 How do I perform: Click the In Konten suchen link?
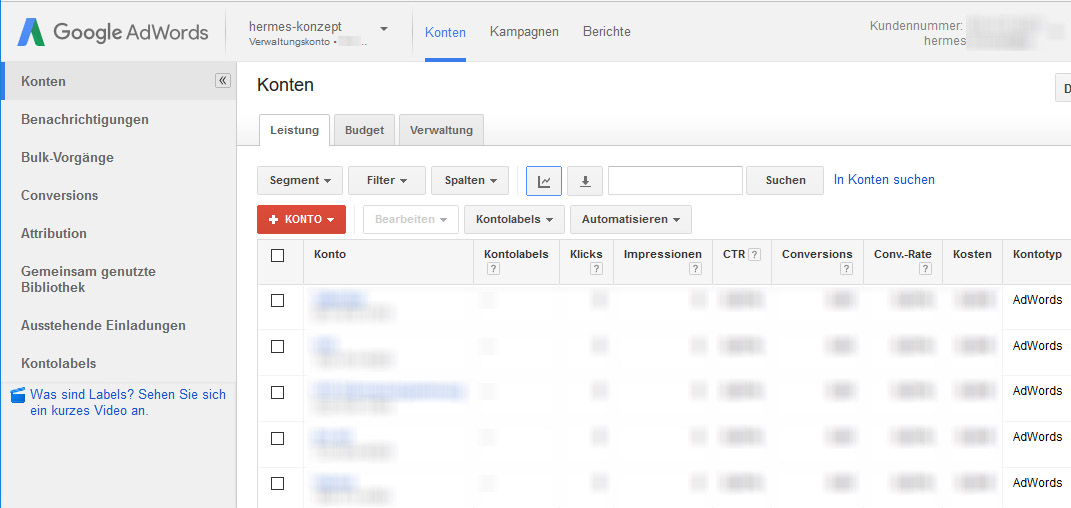point(884,180)
